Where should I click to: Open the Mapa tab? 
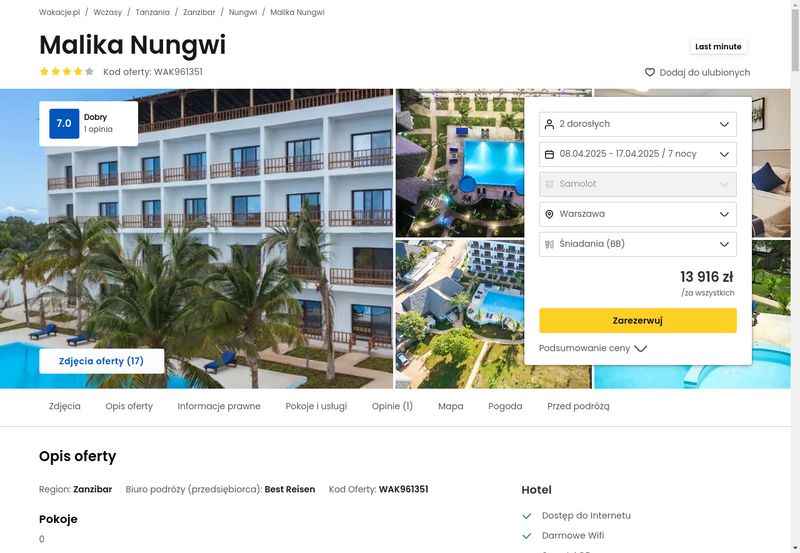451,406
